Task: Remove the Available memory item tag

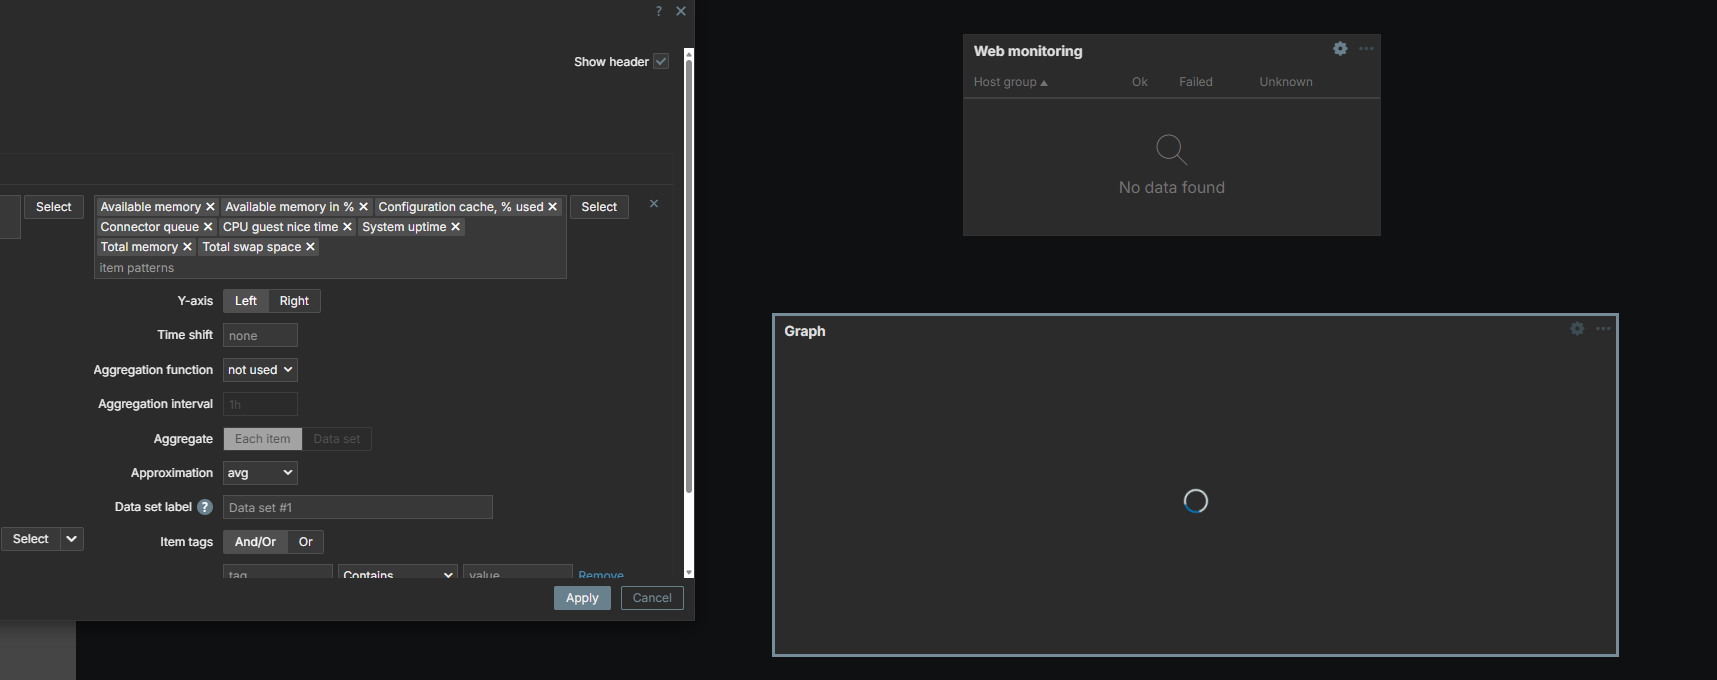Action: [210, 207]
